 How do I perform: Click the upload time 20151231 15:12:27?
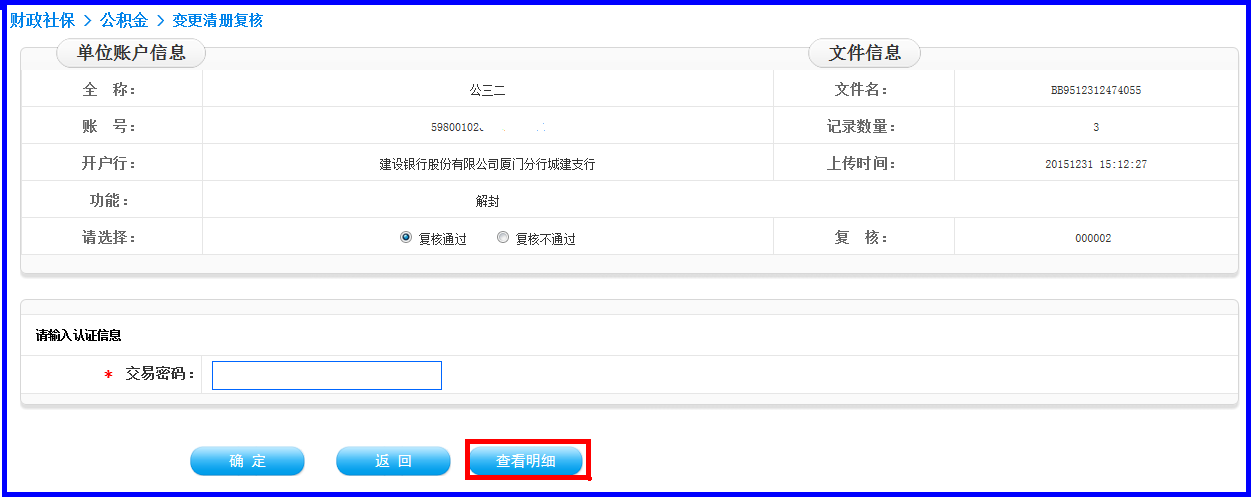click(x=1095, y=164)
